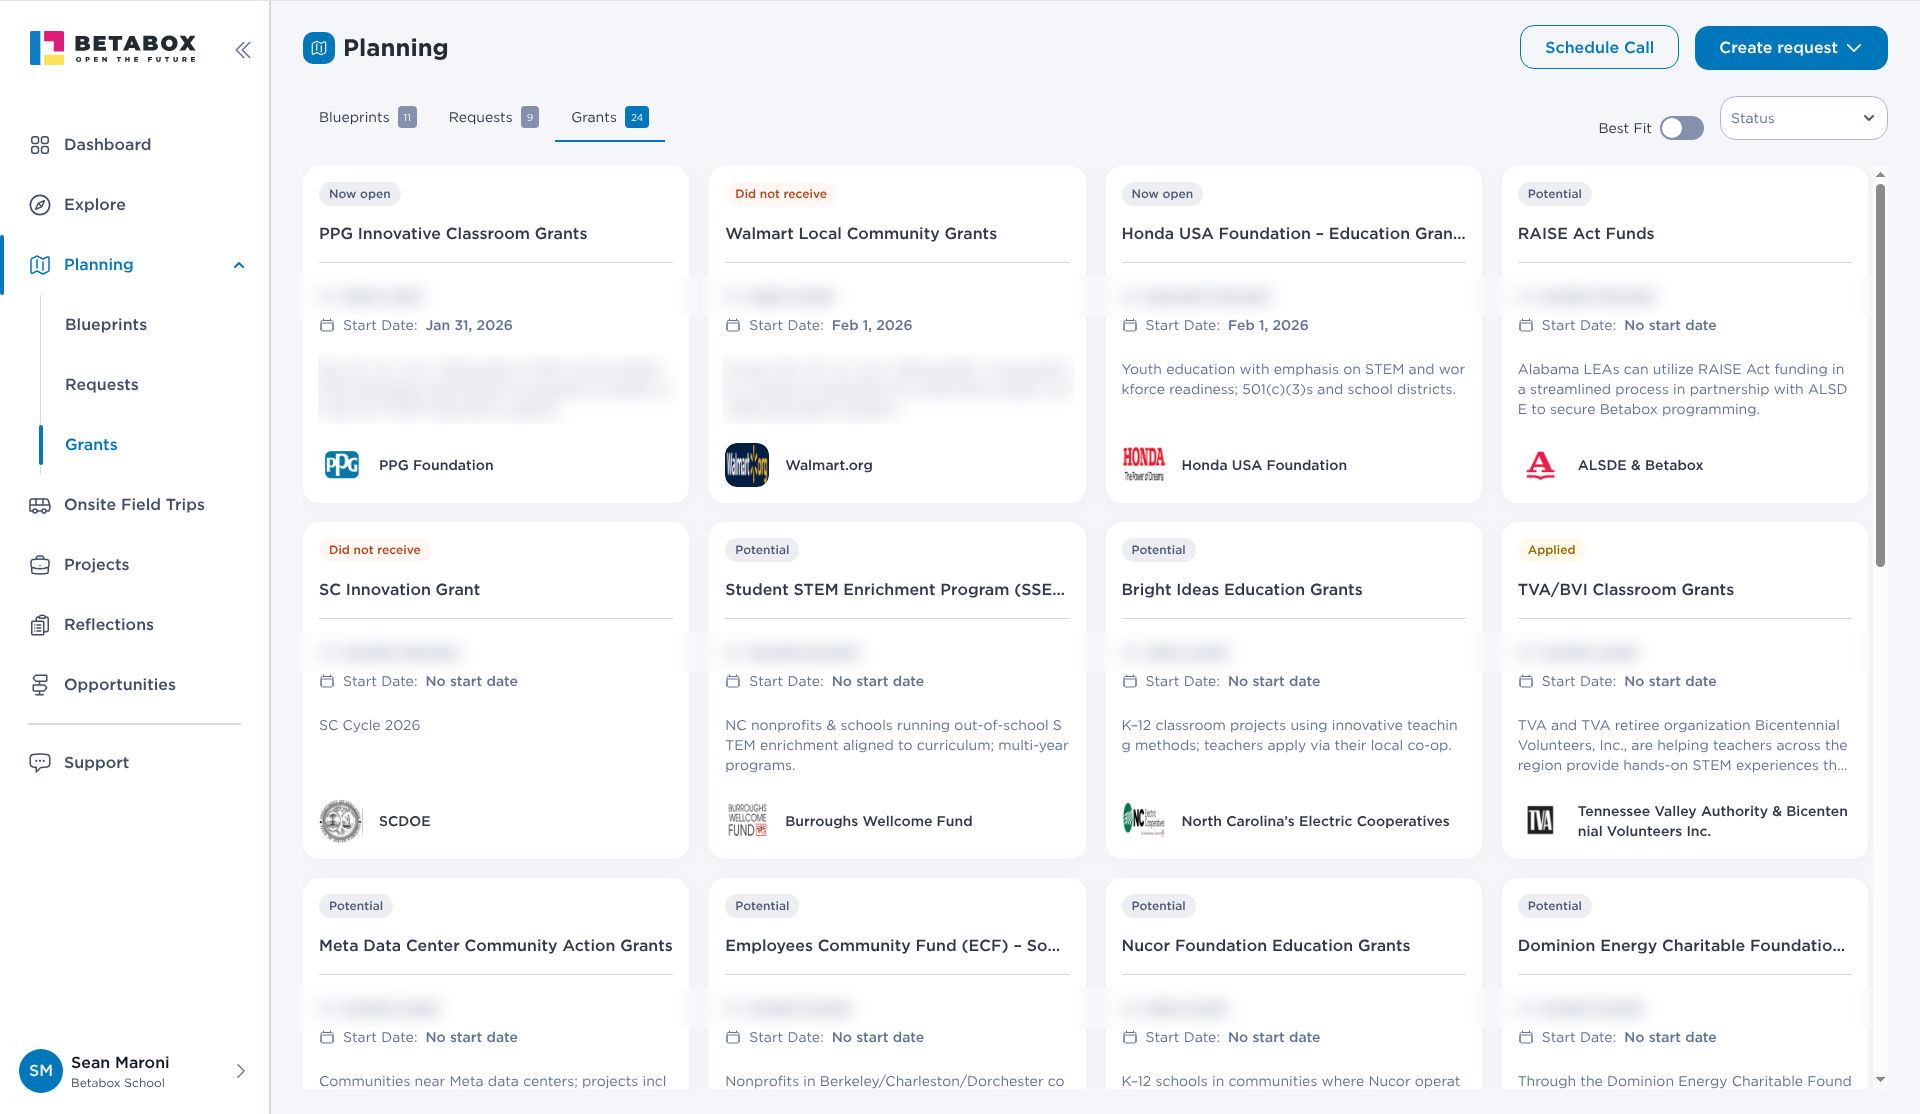1920x1114 pixels.
Task: Open Requests in sidebar submenu
Action: (102, 385)
